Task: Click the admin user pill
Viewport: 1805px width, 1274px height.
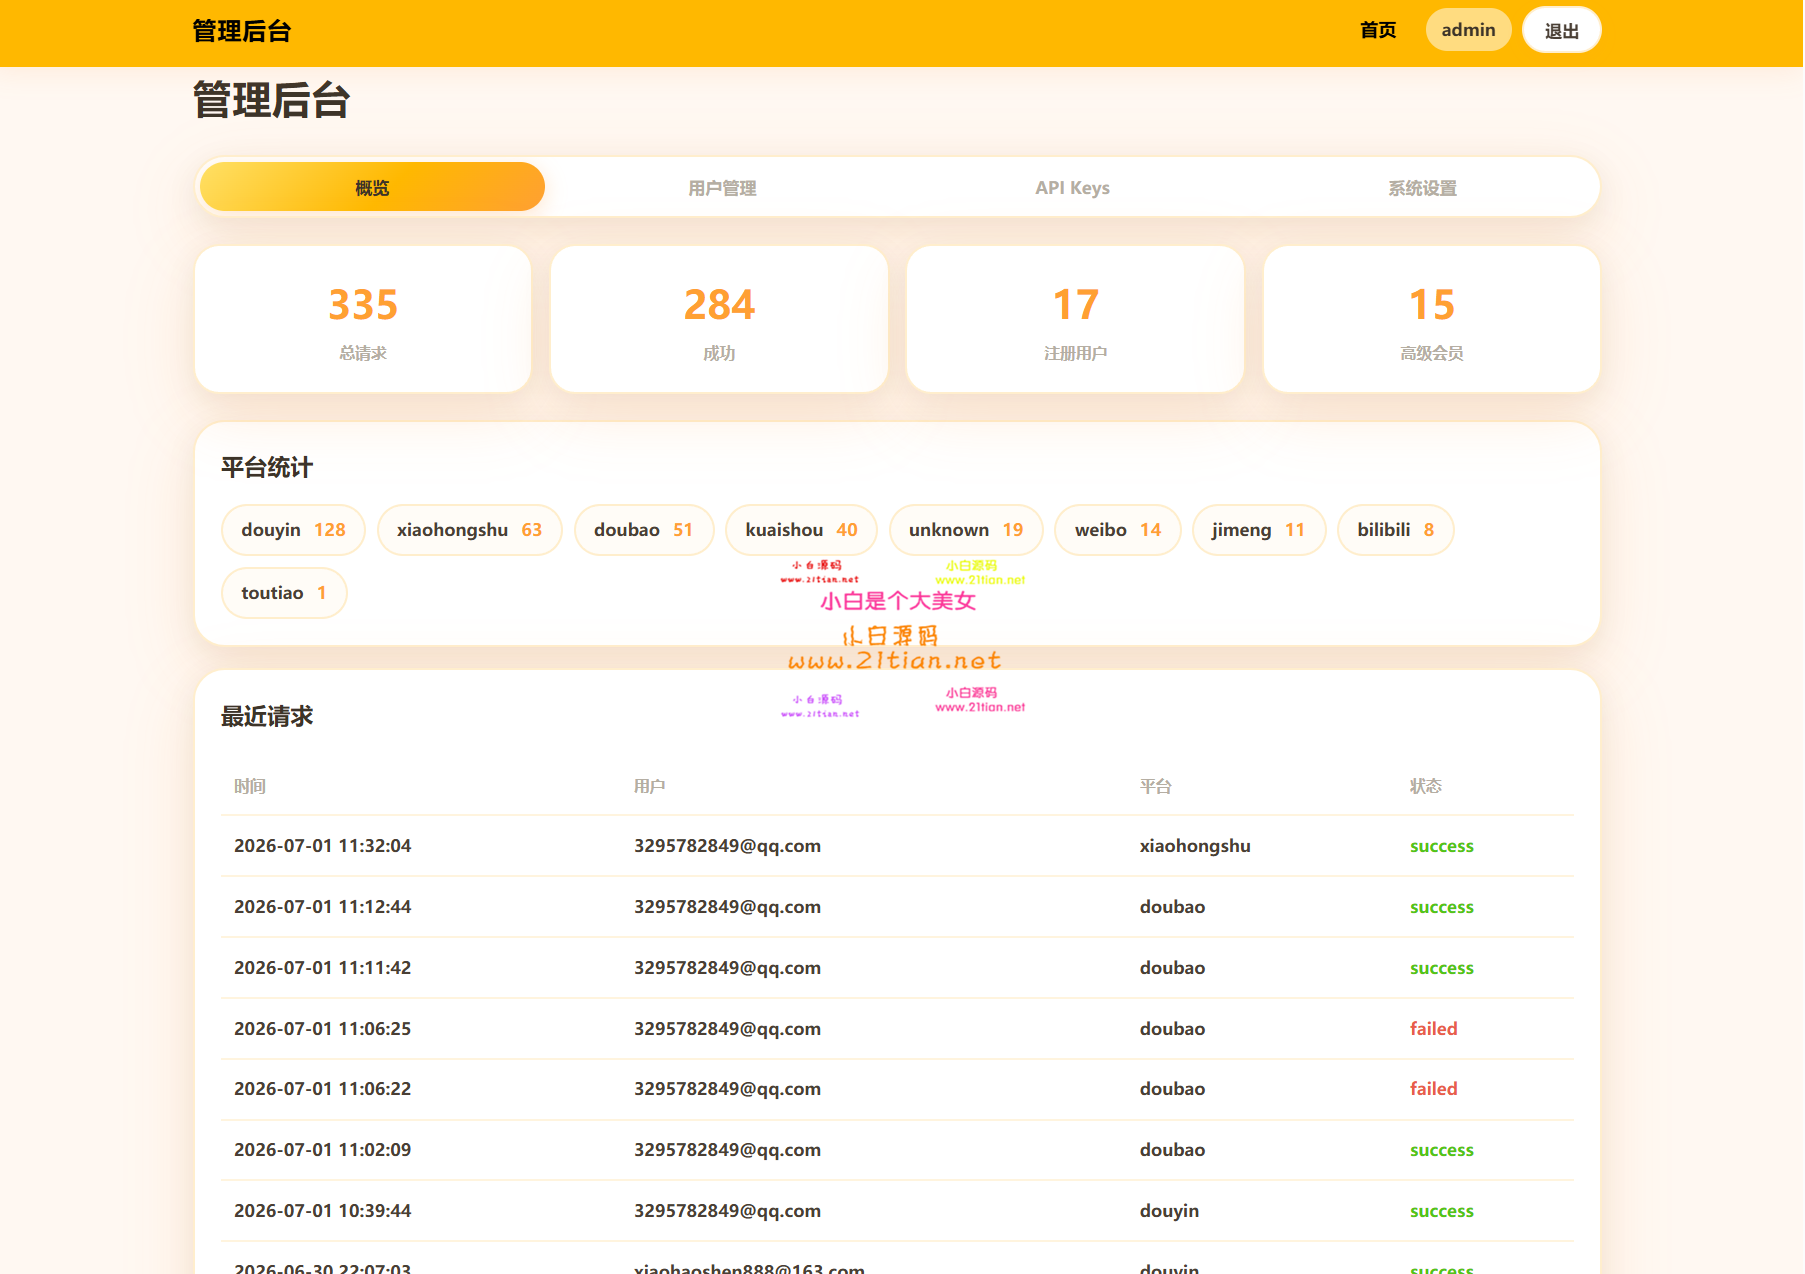Action: point(1468,30)
